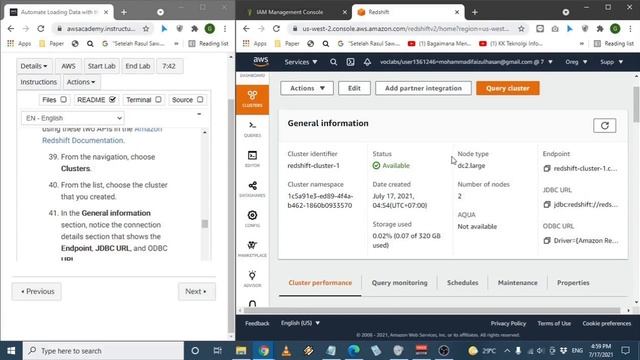This screenshot has height=360, width=640.
Task: Click the Next button in lab instructions
Action: (x=196, y=291)
